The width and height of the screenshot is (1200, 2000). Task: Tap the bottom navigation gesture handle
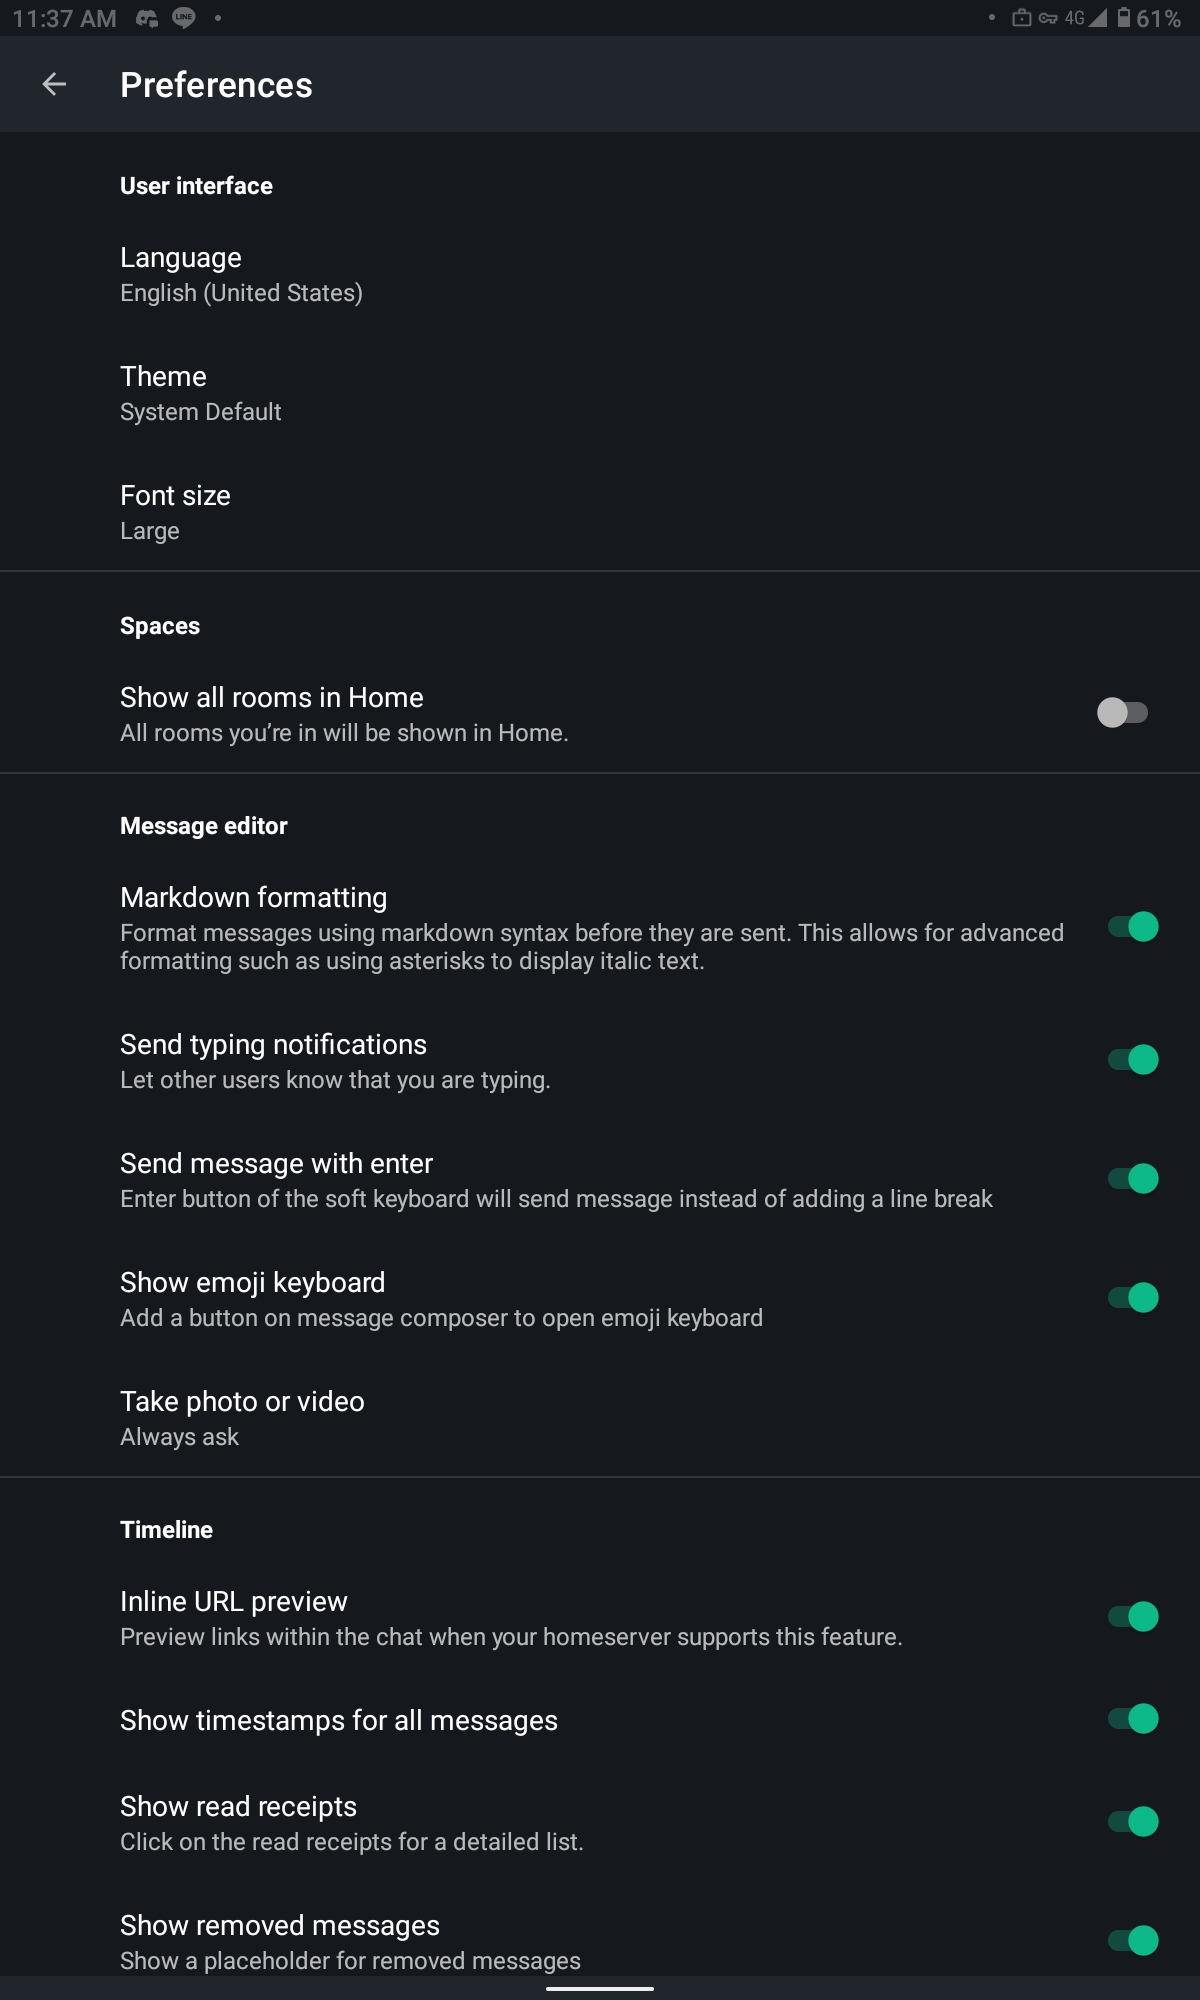[600, 1988]
